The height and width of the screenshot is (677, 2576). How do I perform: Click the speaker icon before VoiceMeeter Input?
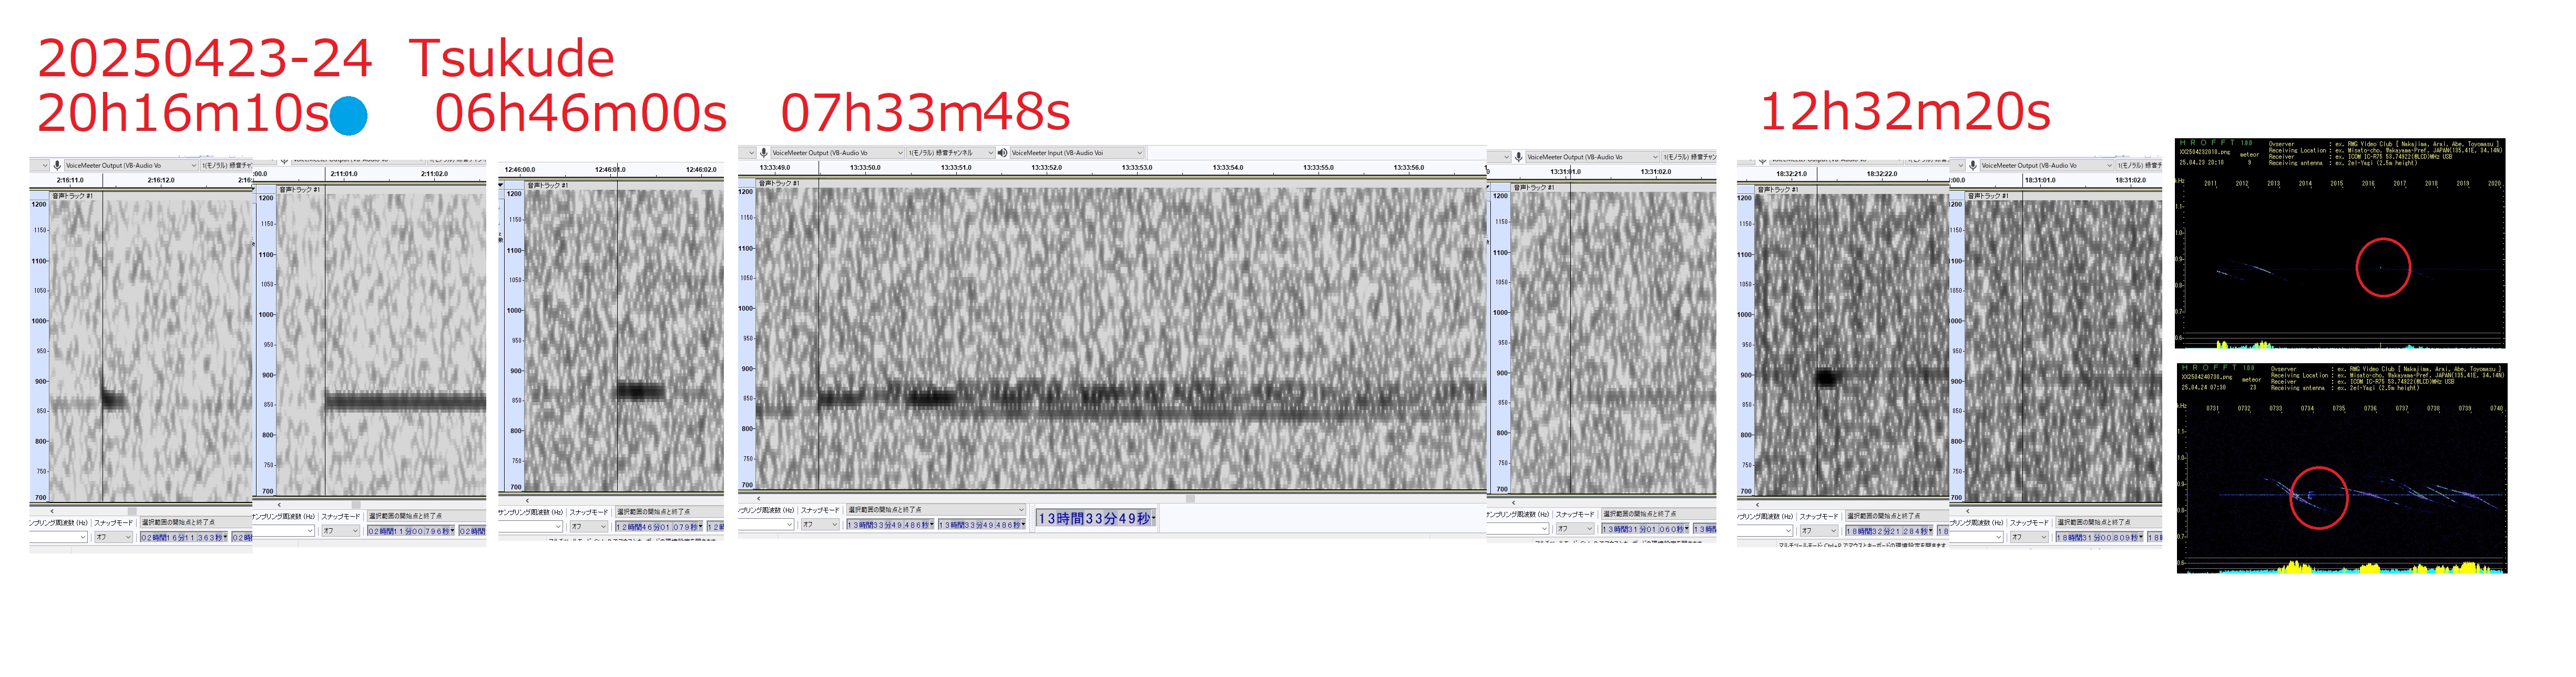coord(1002,153)
